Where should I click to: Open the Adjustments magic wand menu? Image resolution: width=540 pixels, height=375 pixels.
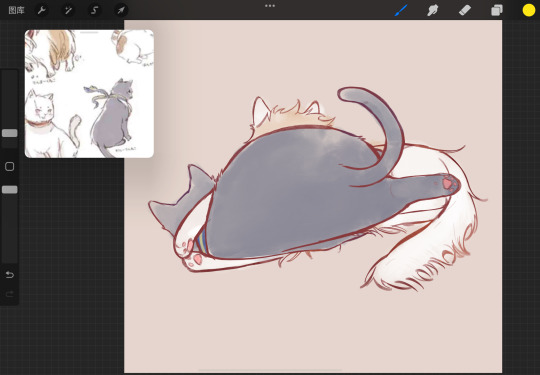pos(68,10)
